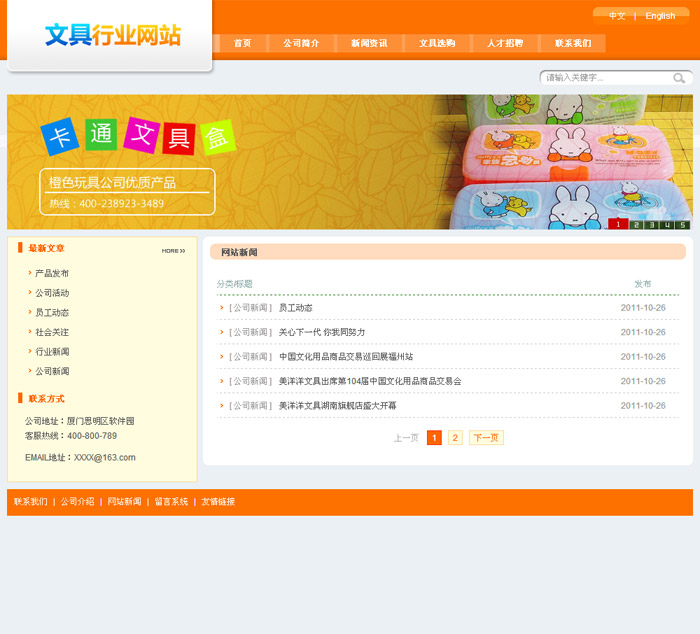
Task: Click the email text XXXX@163.com
Action: pyautogui.click(x=104, y=458)
